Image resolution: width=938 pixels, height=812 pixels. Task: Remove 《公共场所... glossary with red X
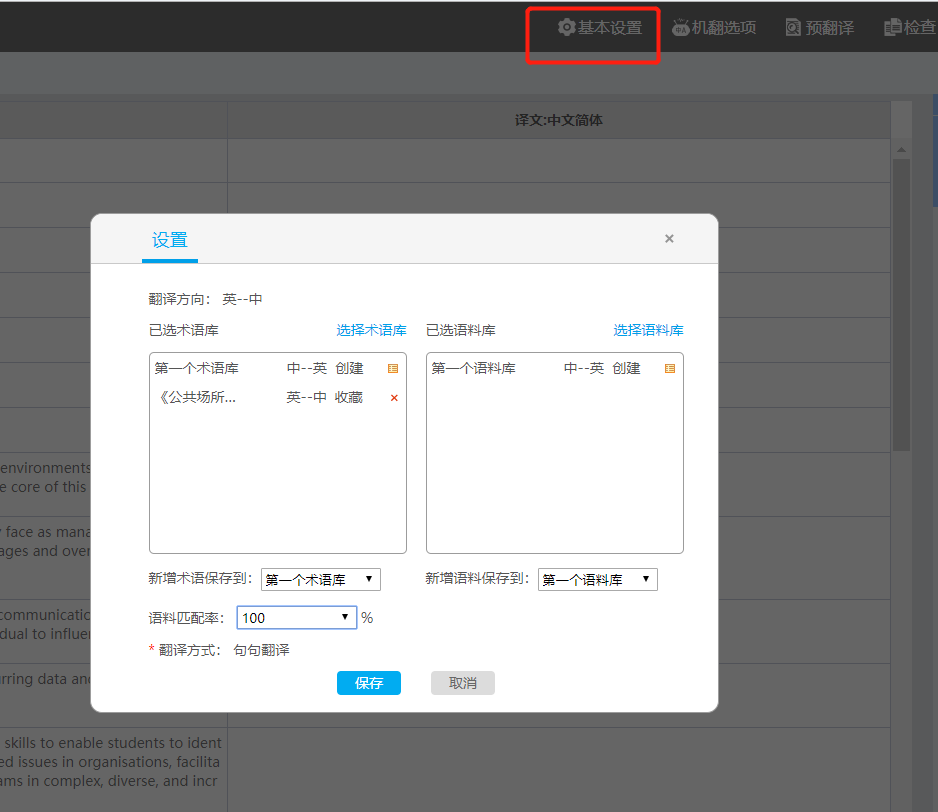(x=394, y=398)
